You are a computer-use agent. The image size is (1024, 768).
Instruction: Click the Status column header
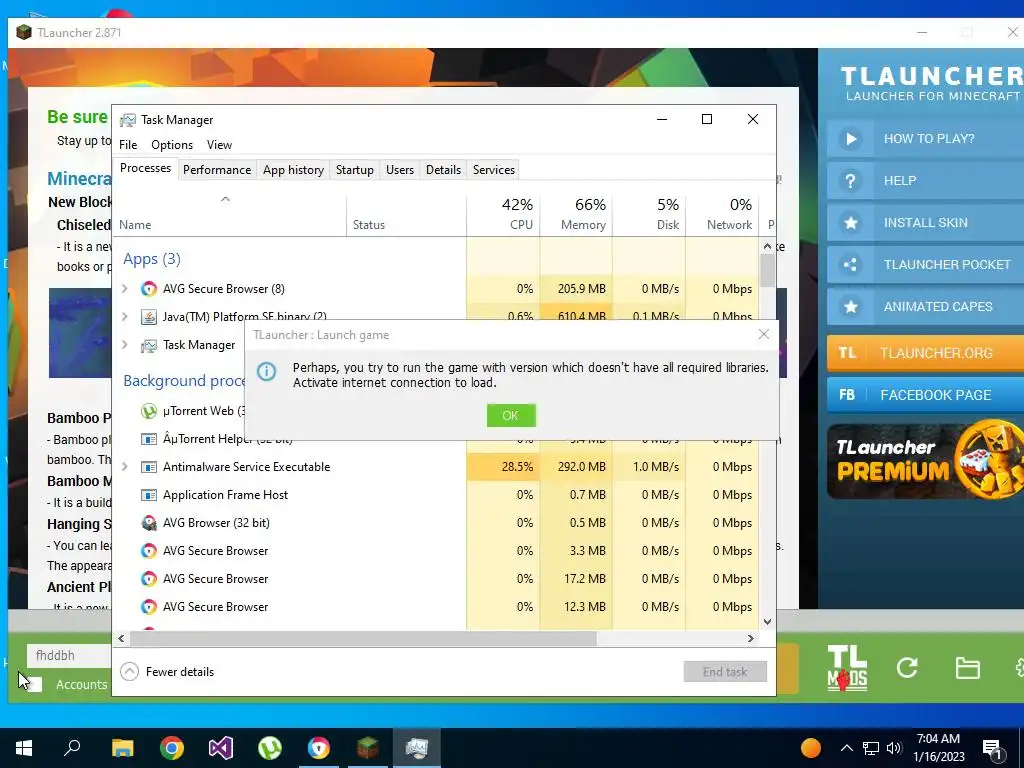406,214
